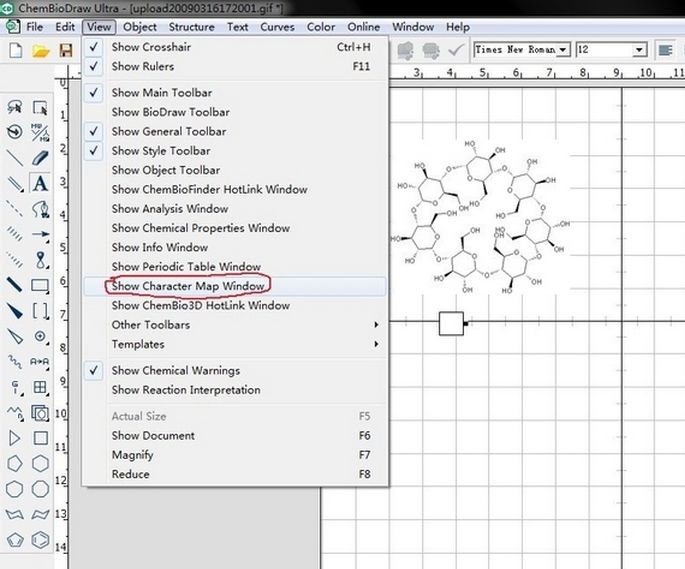Uncheck Show Chemical Warnings
The width and height of the screenshot is (685, 569).
(x=235, y=371)
